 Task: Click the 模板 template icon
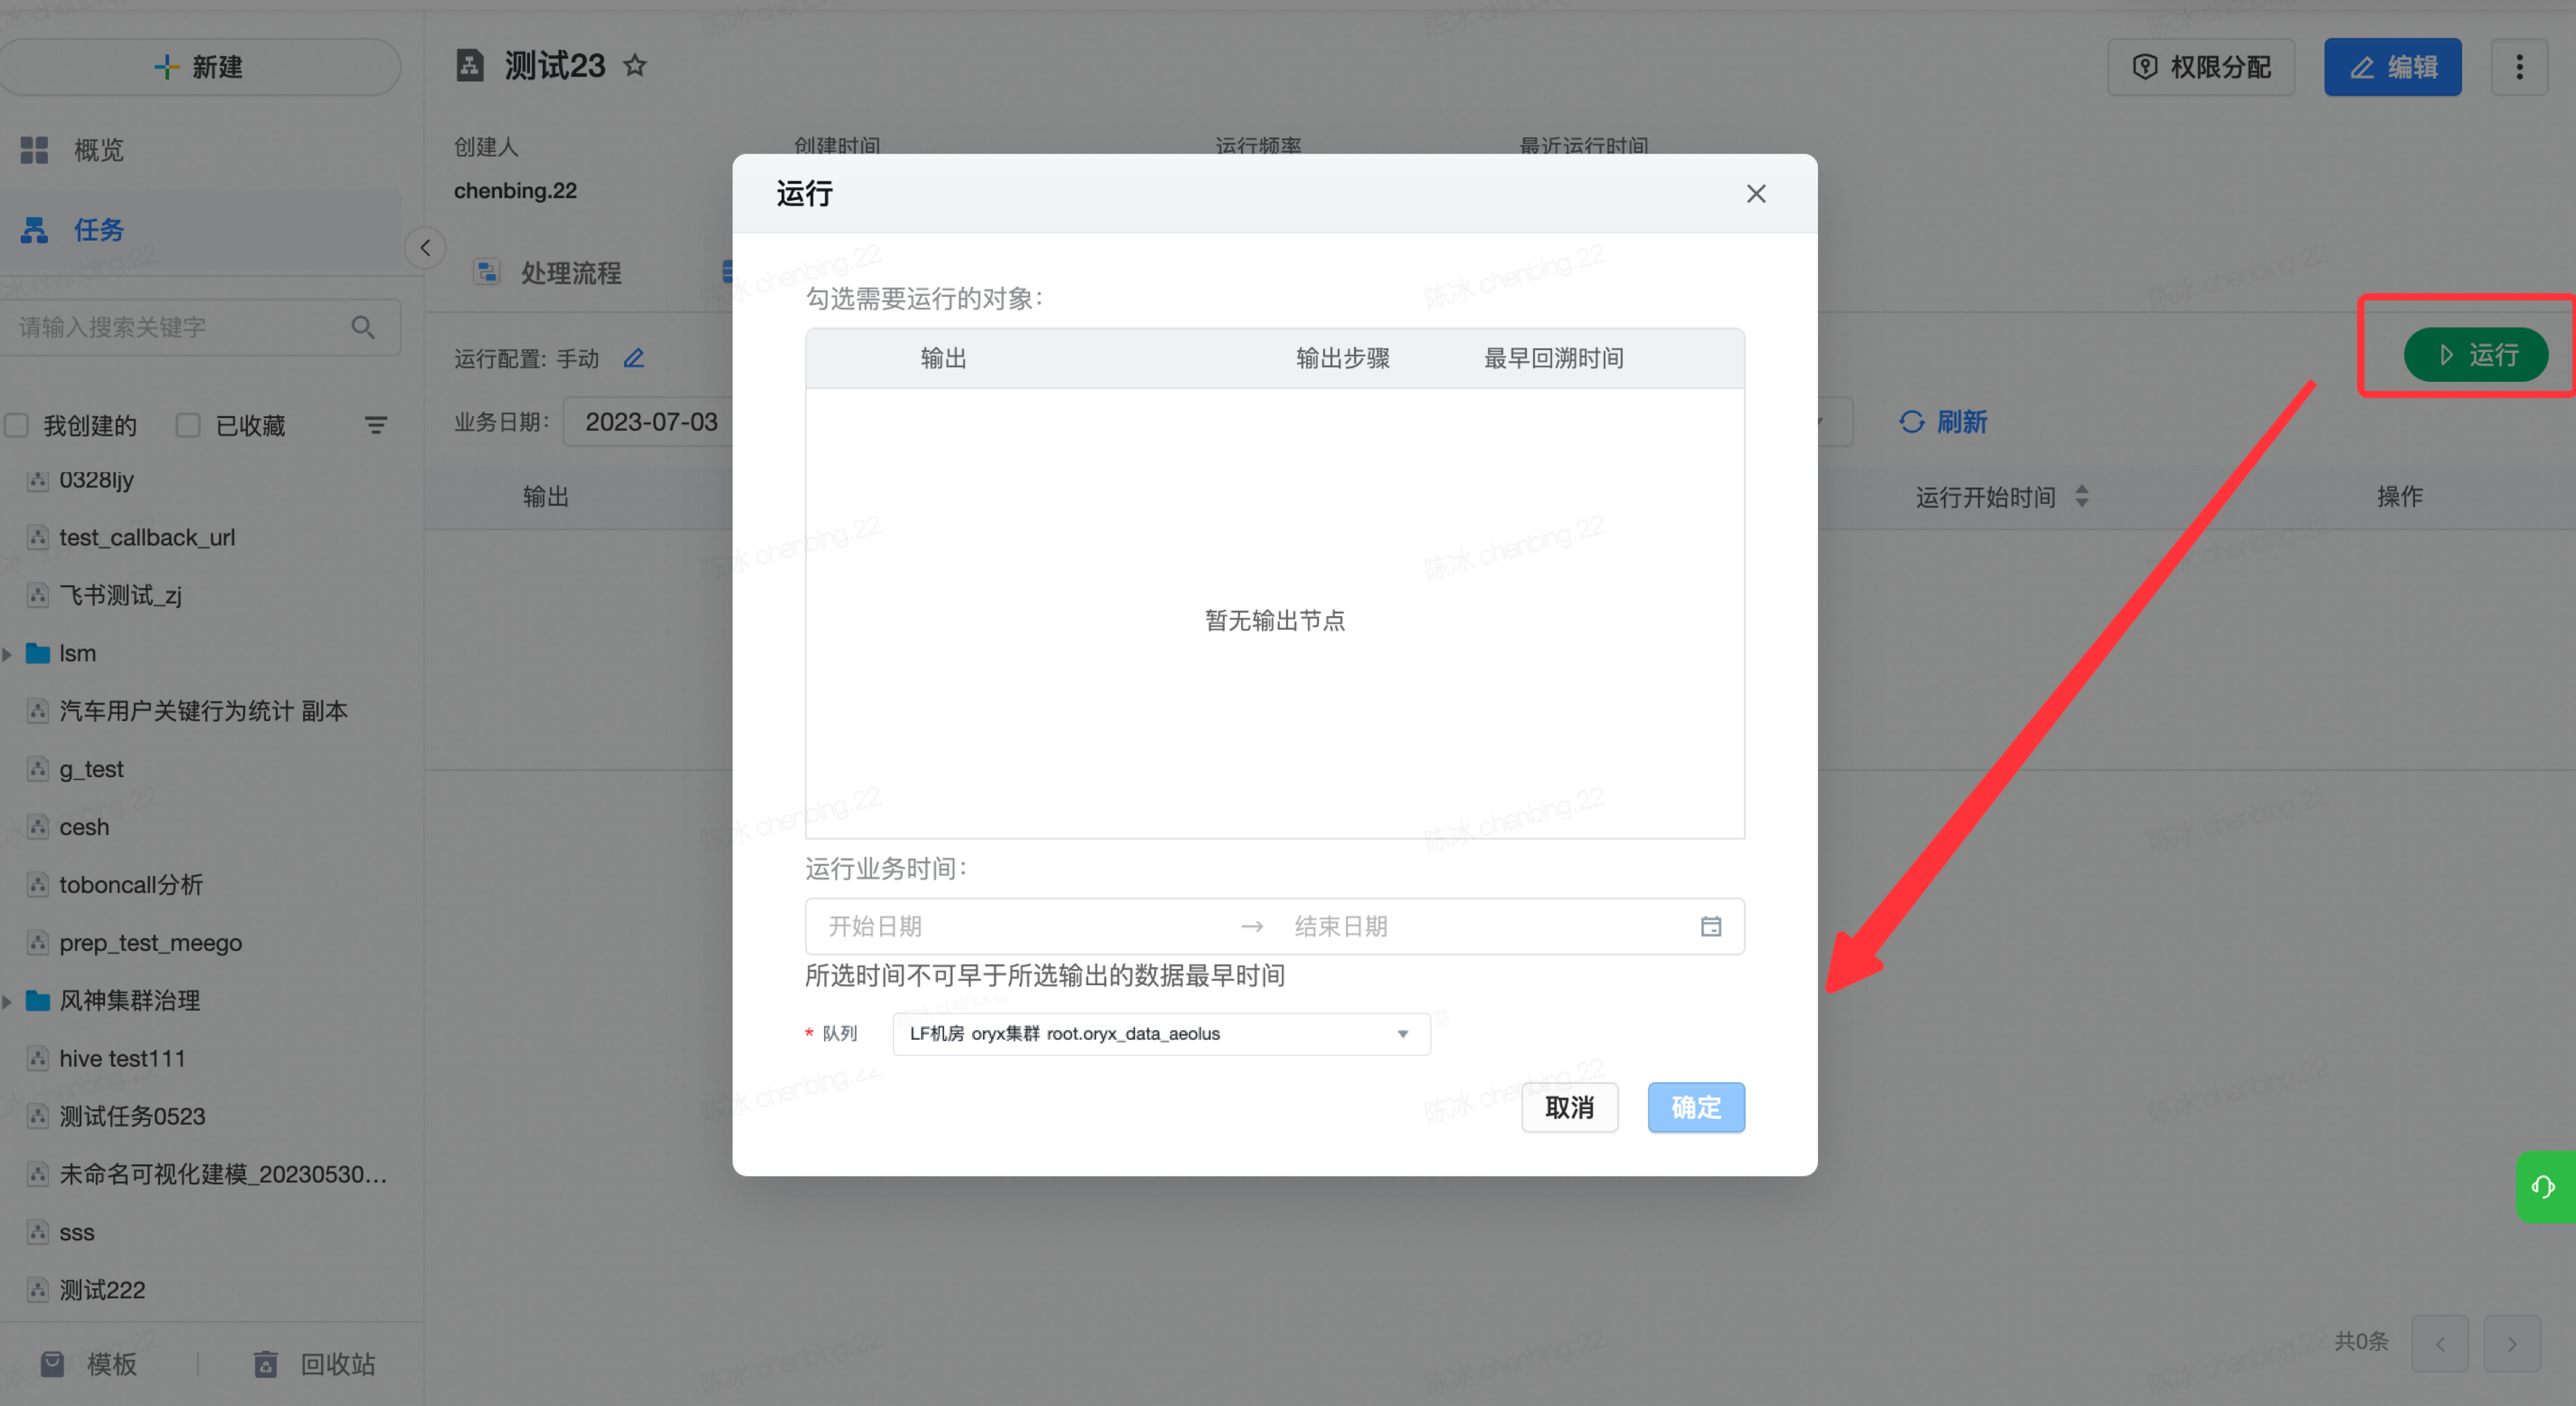(52, 1364)
